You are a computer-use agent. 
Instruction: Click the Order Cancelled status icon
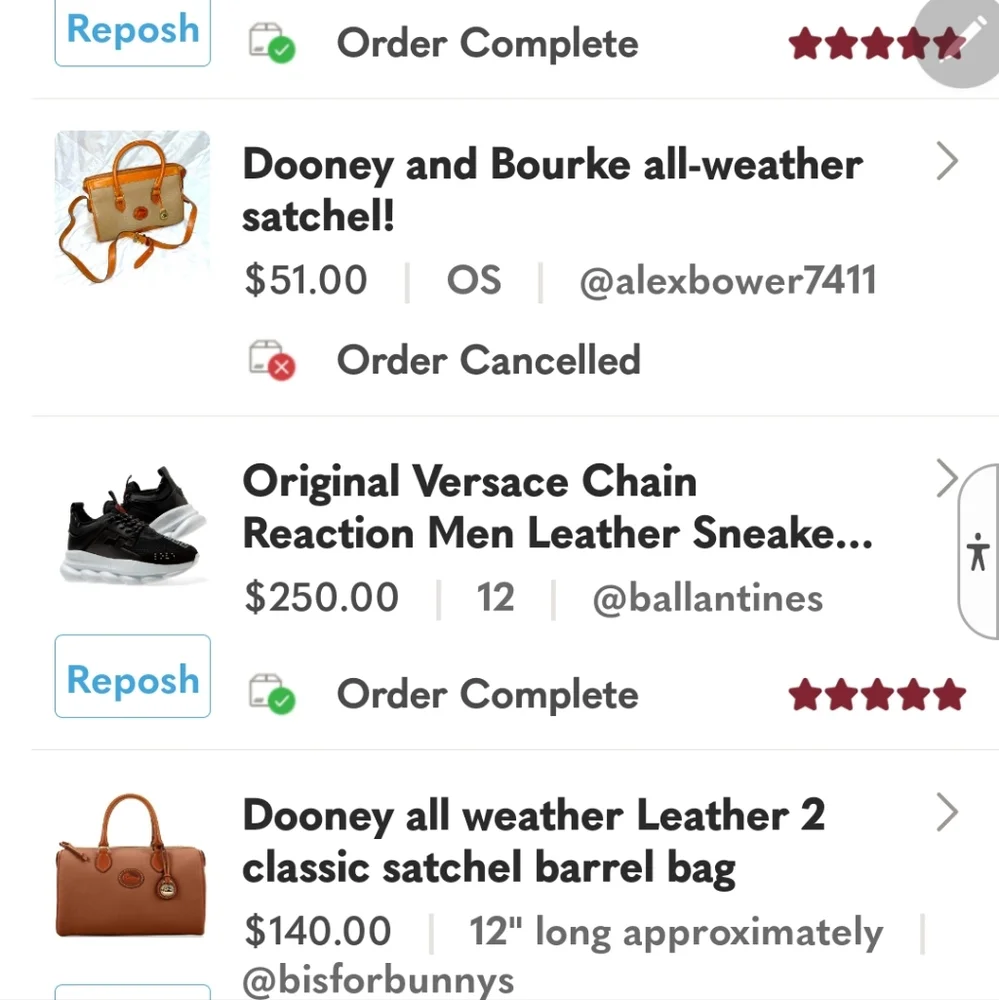coord(272,360)
